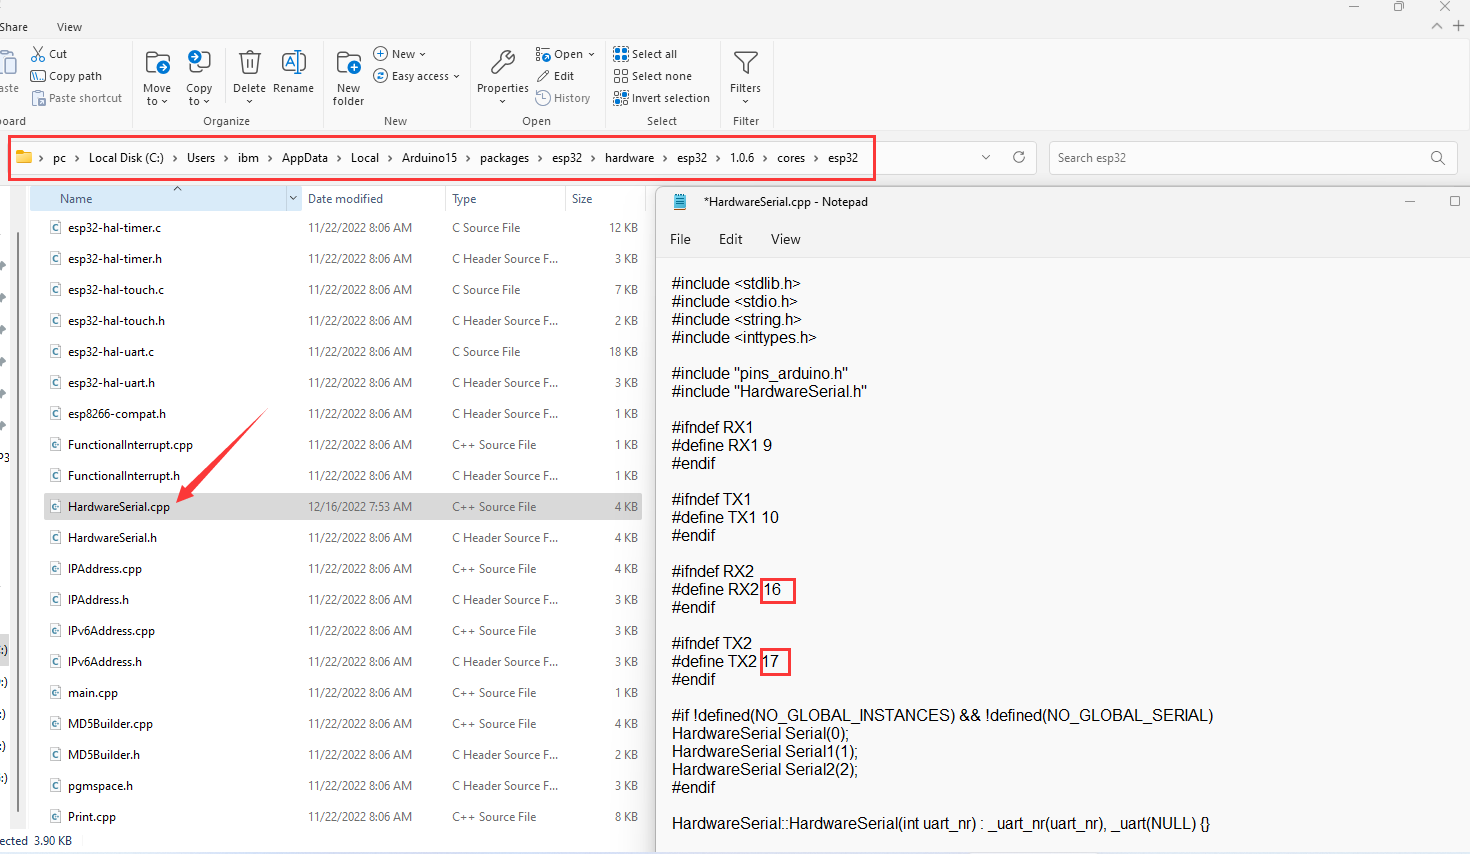Click Select all in ribbon
Viewport: 1470px width, 854px height.
click(x=645, y=54)
